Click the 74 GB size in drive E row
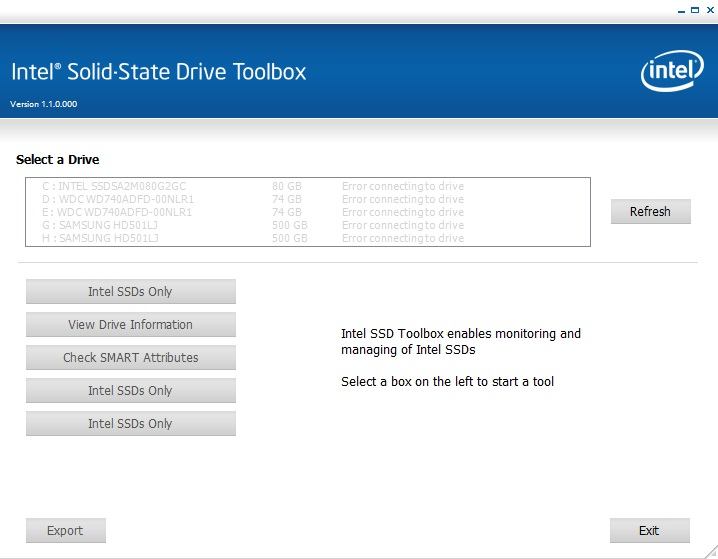 click(287, 212)
